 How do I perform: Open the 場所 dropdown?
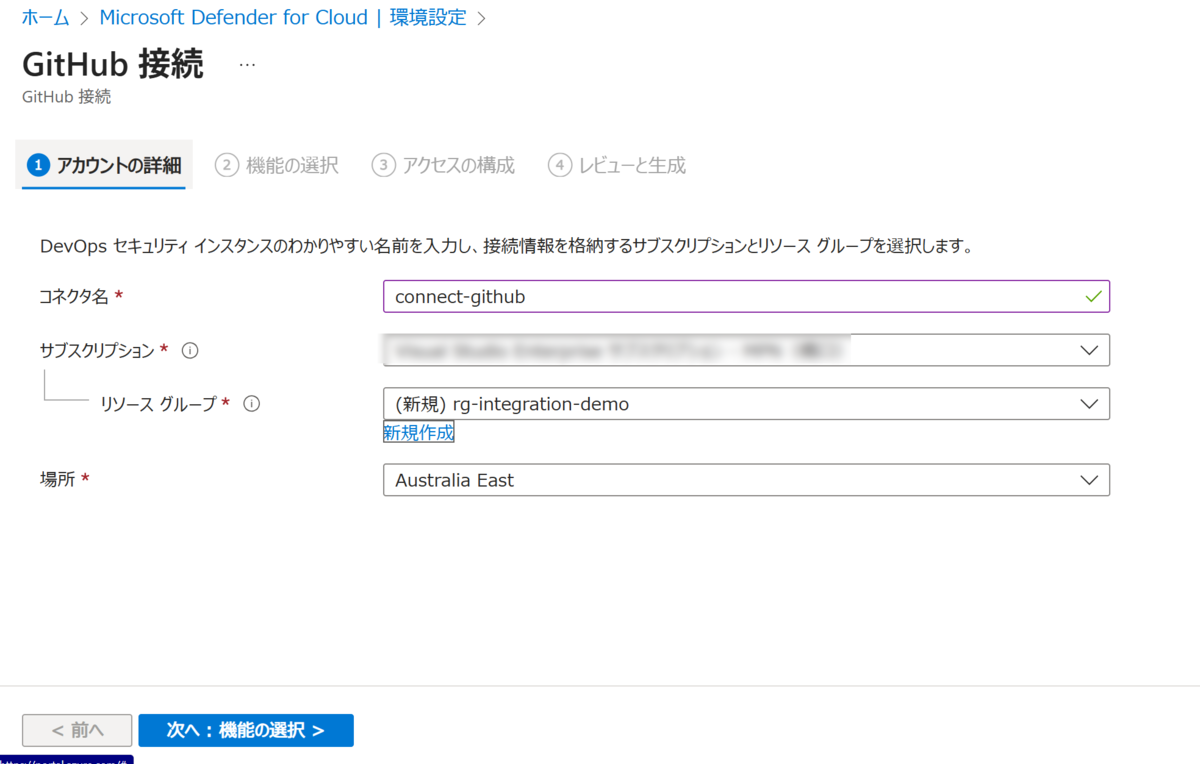click(1090, 480)
